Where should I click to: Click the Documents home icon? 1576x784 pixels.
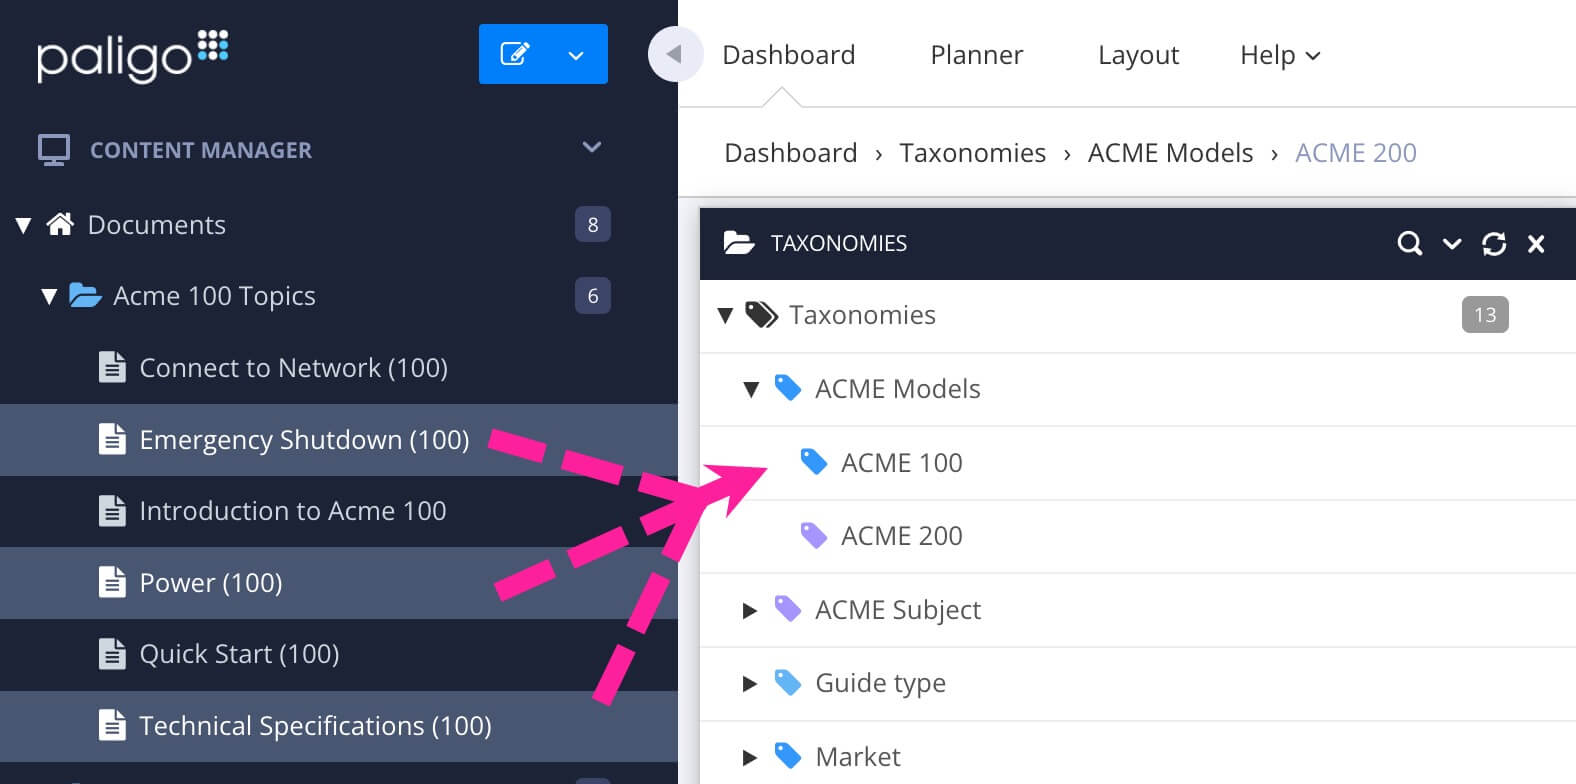(60, 224)
